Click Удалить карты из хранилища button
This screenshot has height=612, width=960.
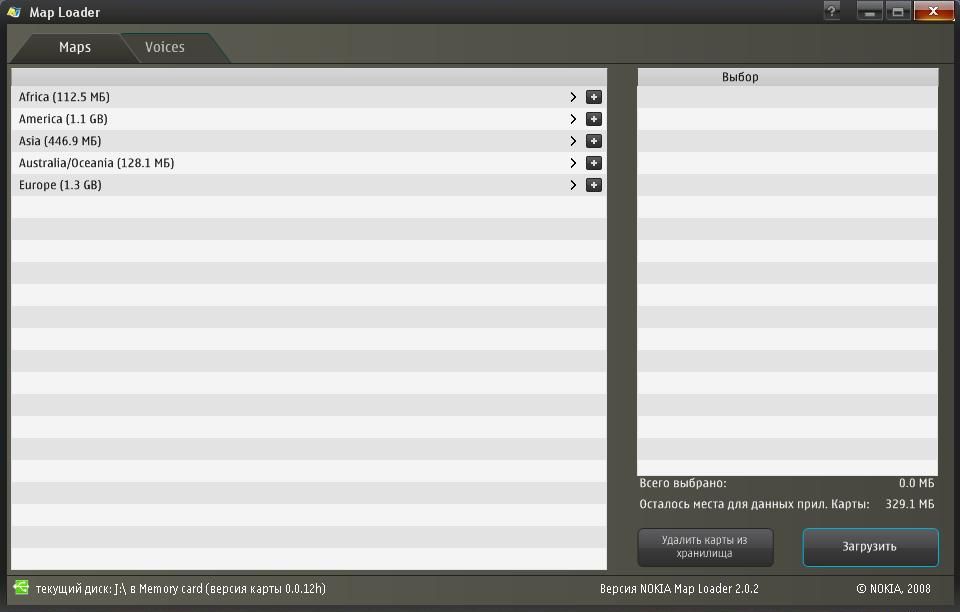click(x=705, y=547)
